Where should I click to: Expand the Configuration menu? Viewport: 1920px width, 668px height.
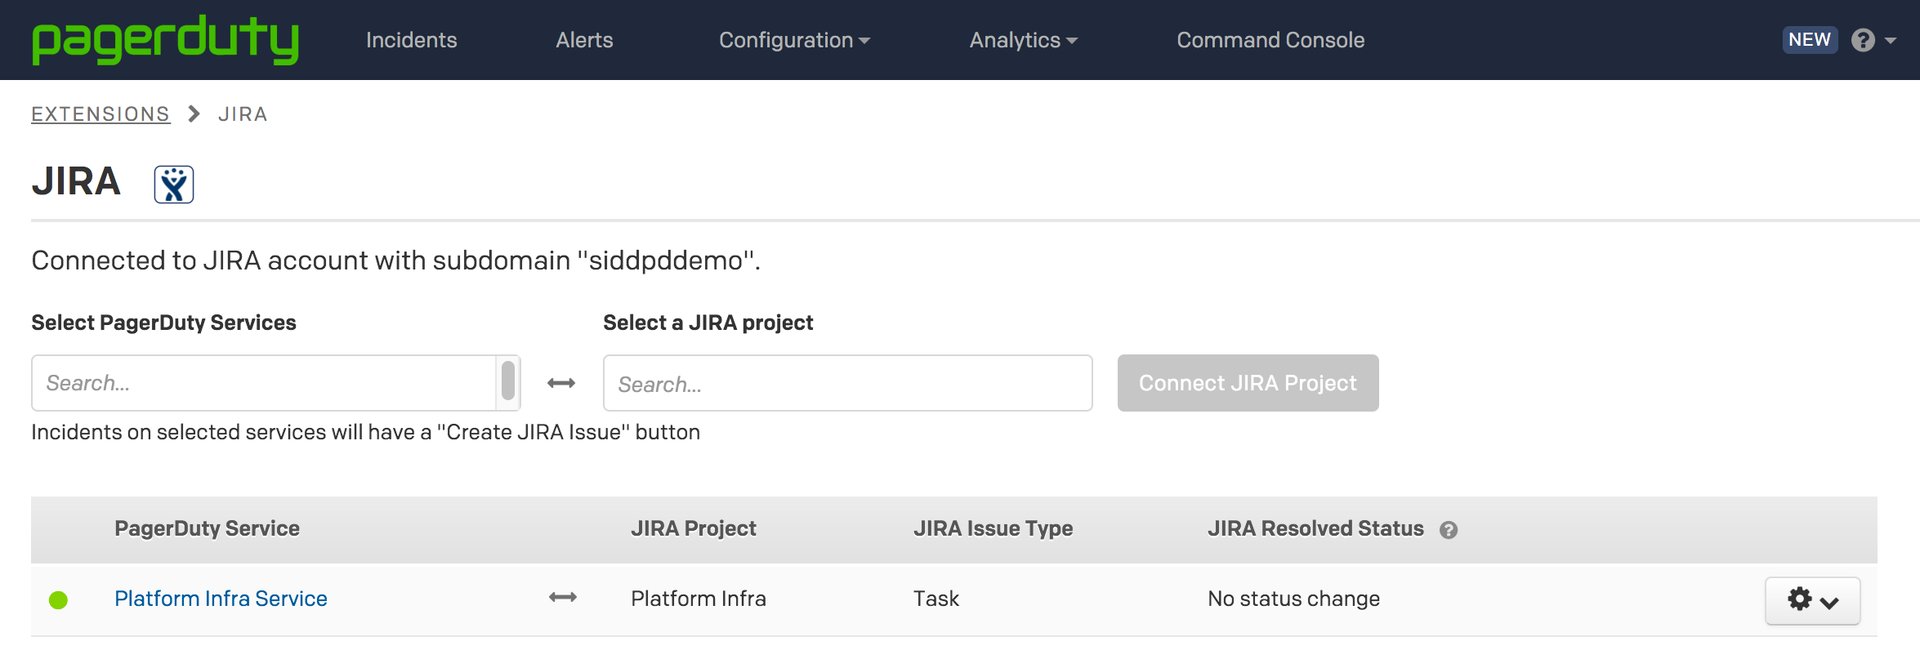tap(794, 40)
